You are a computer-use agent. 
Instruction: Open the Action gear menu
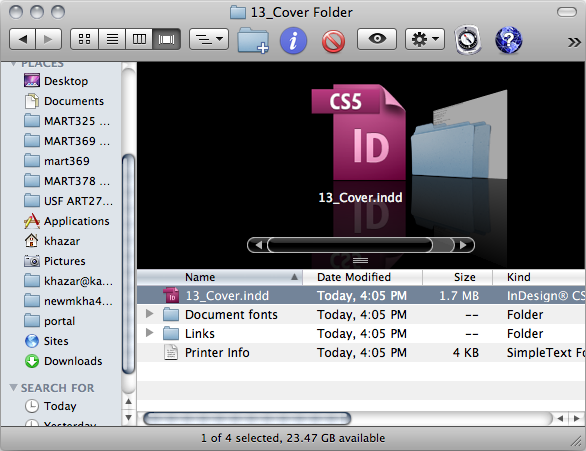pos(425,39)
